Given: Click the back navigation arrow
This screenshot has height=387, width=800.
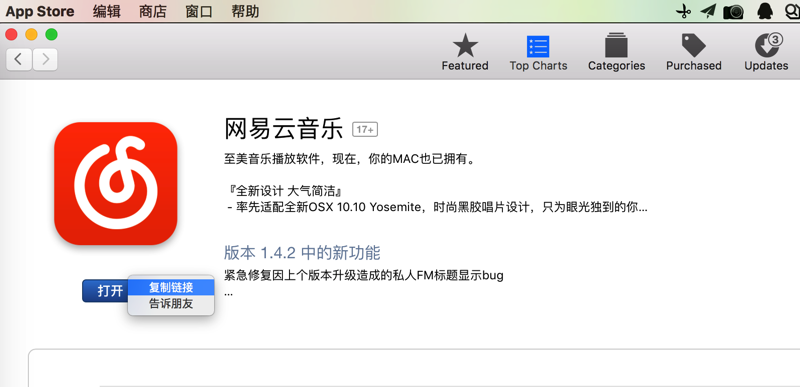Looking at the screenshot, I should (19, 60).
